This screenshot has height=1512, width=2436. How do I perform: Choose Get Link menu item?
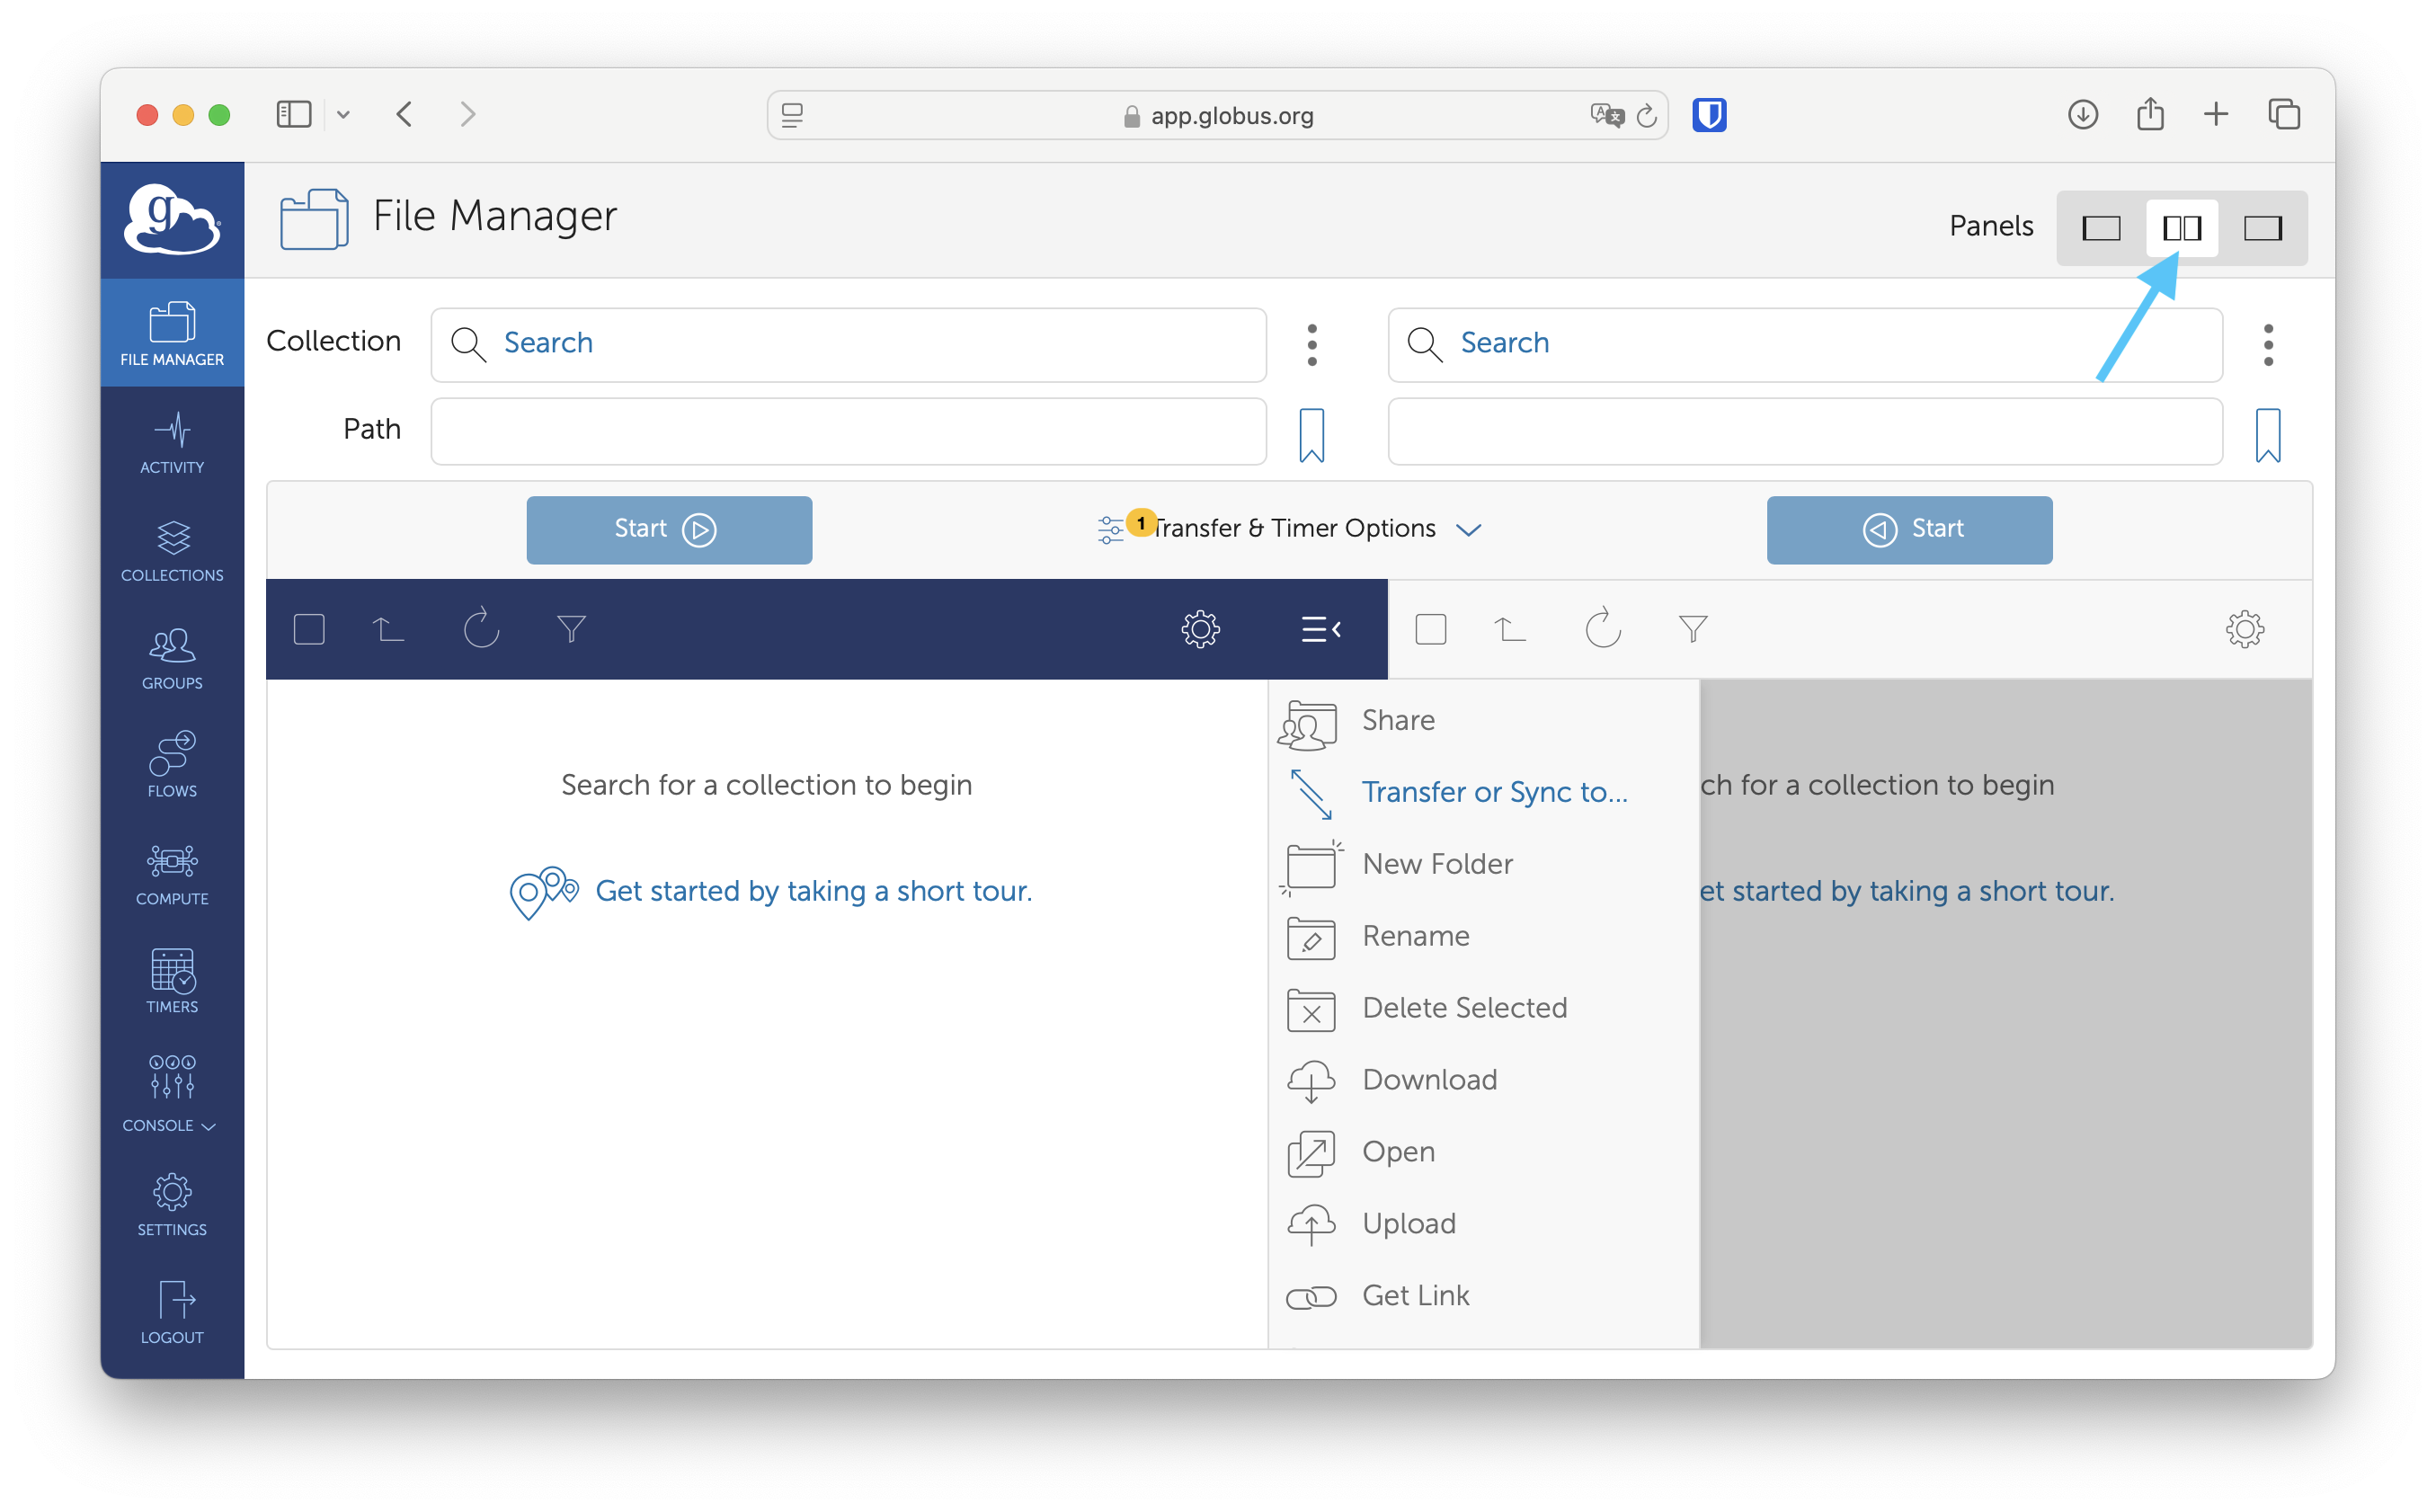tap(1485, 1295)
